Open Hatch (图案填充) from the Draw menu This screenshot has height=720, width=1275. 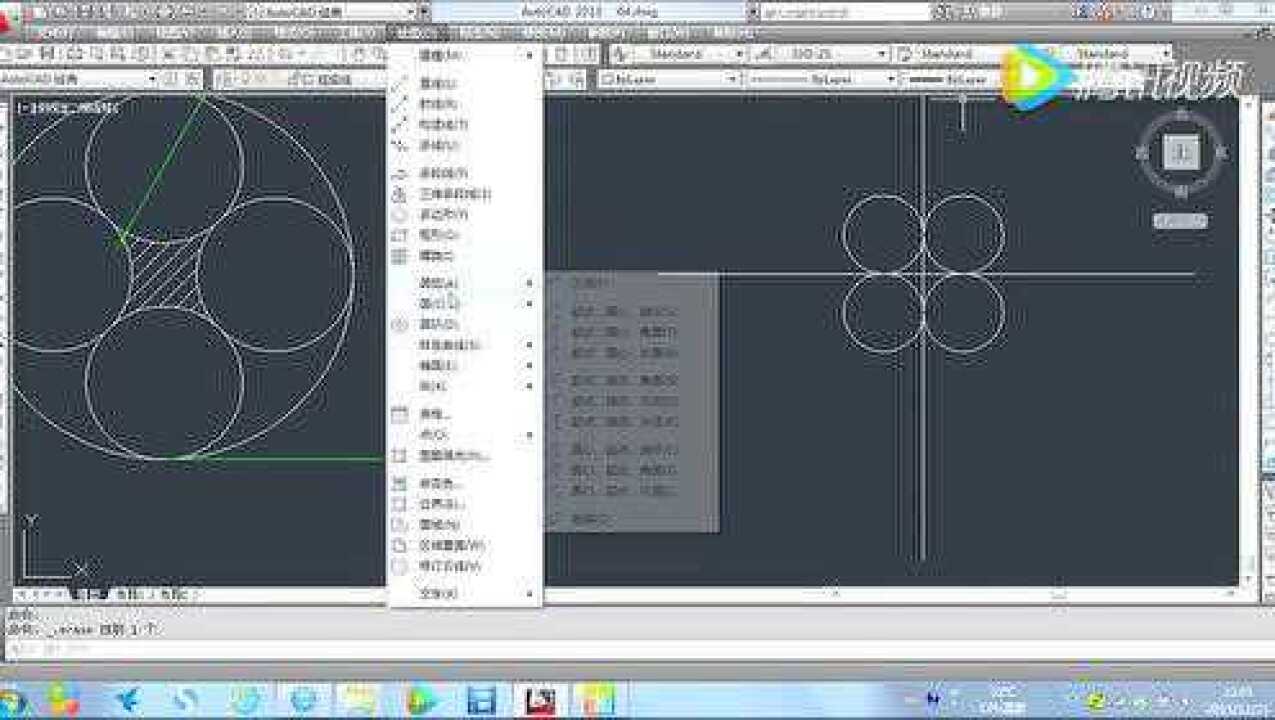452,456
